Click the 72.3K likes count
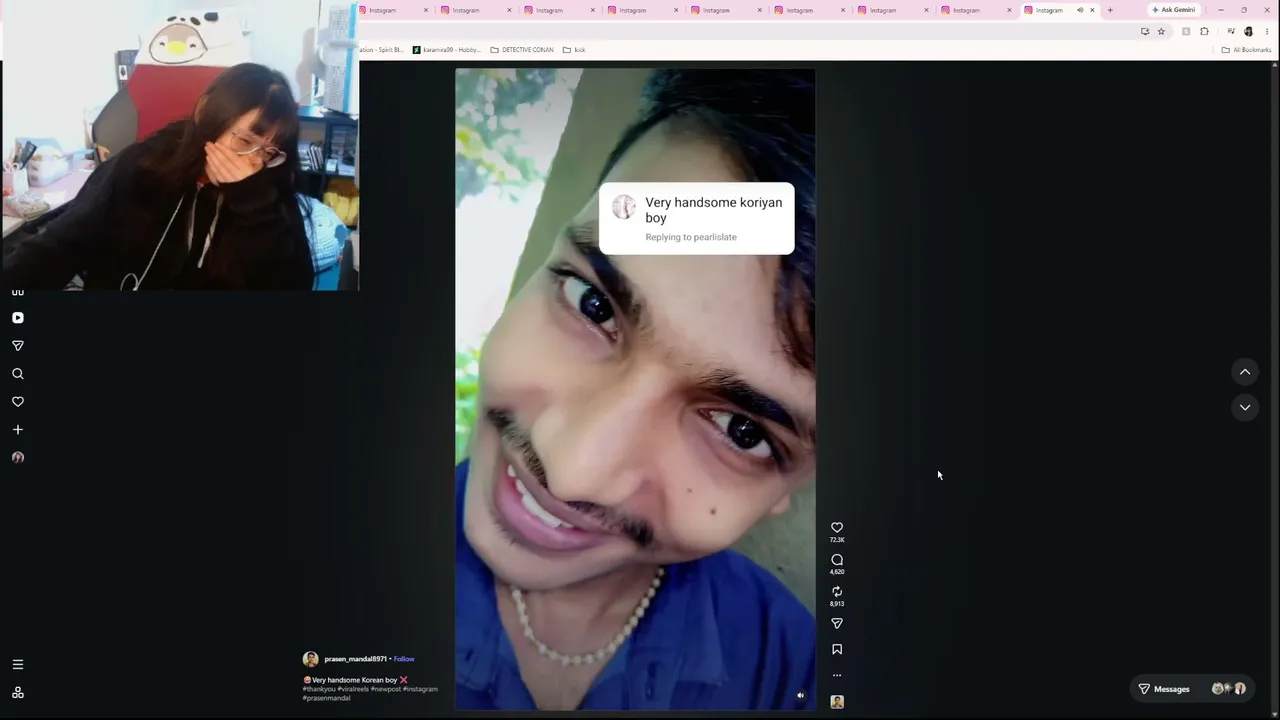 (837, 540)
